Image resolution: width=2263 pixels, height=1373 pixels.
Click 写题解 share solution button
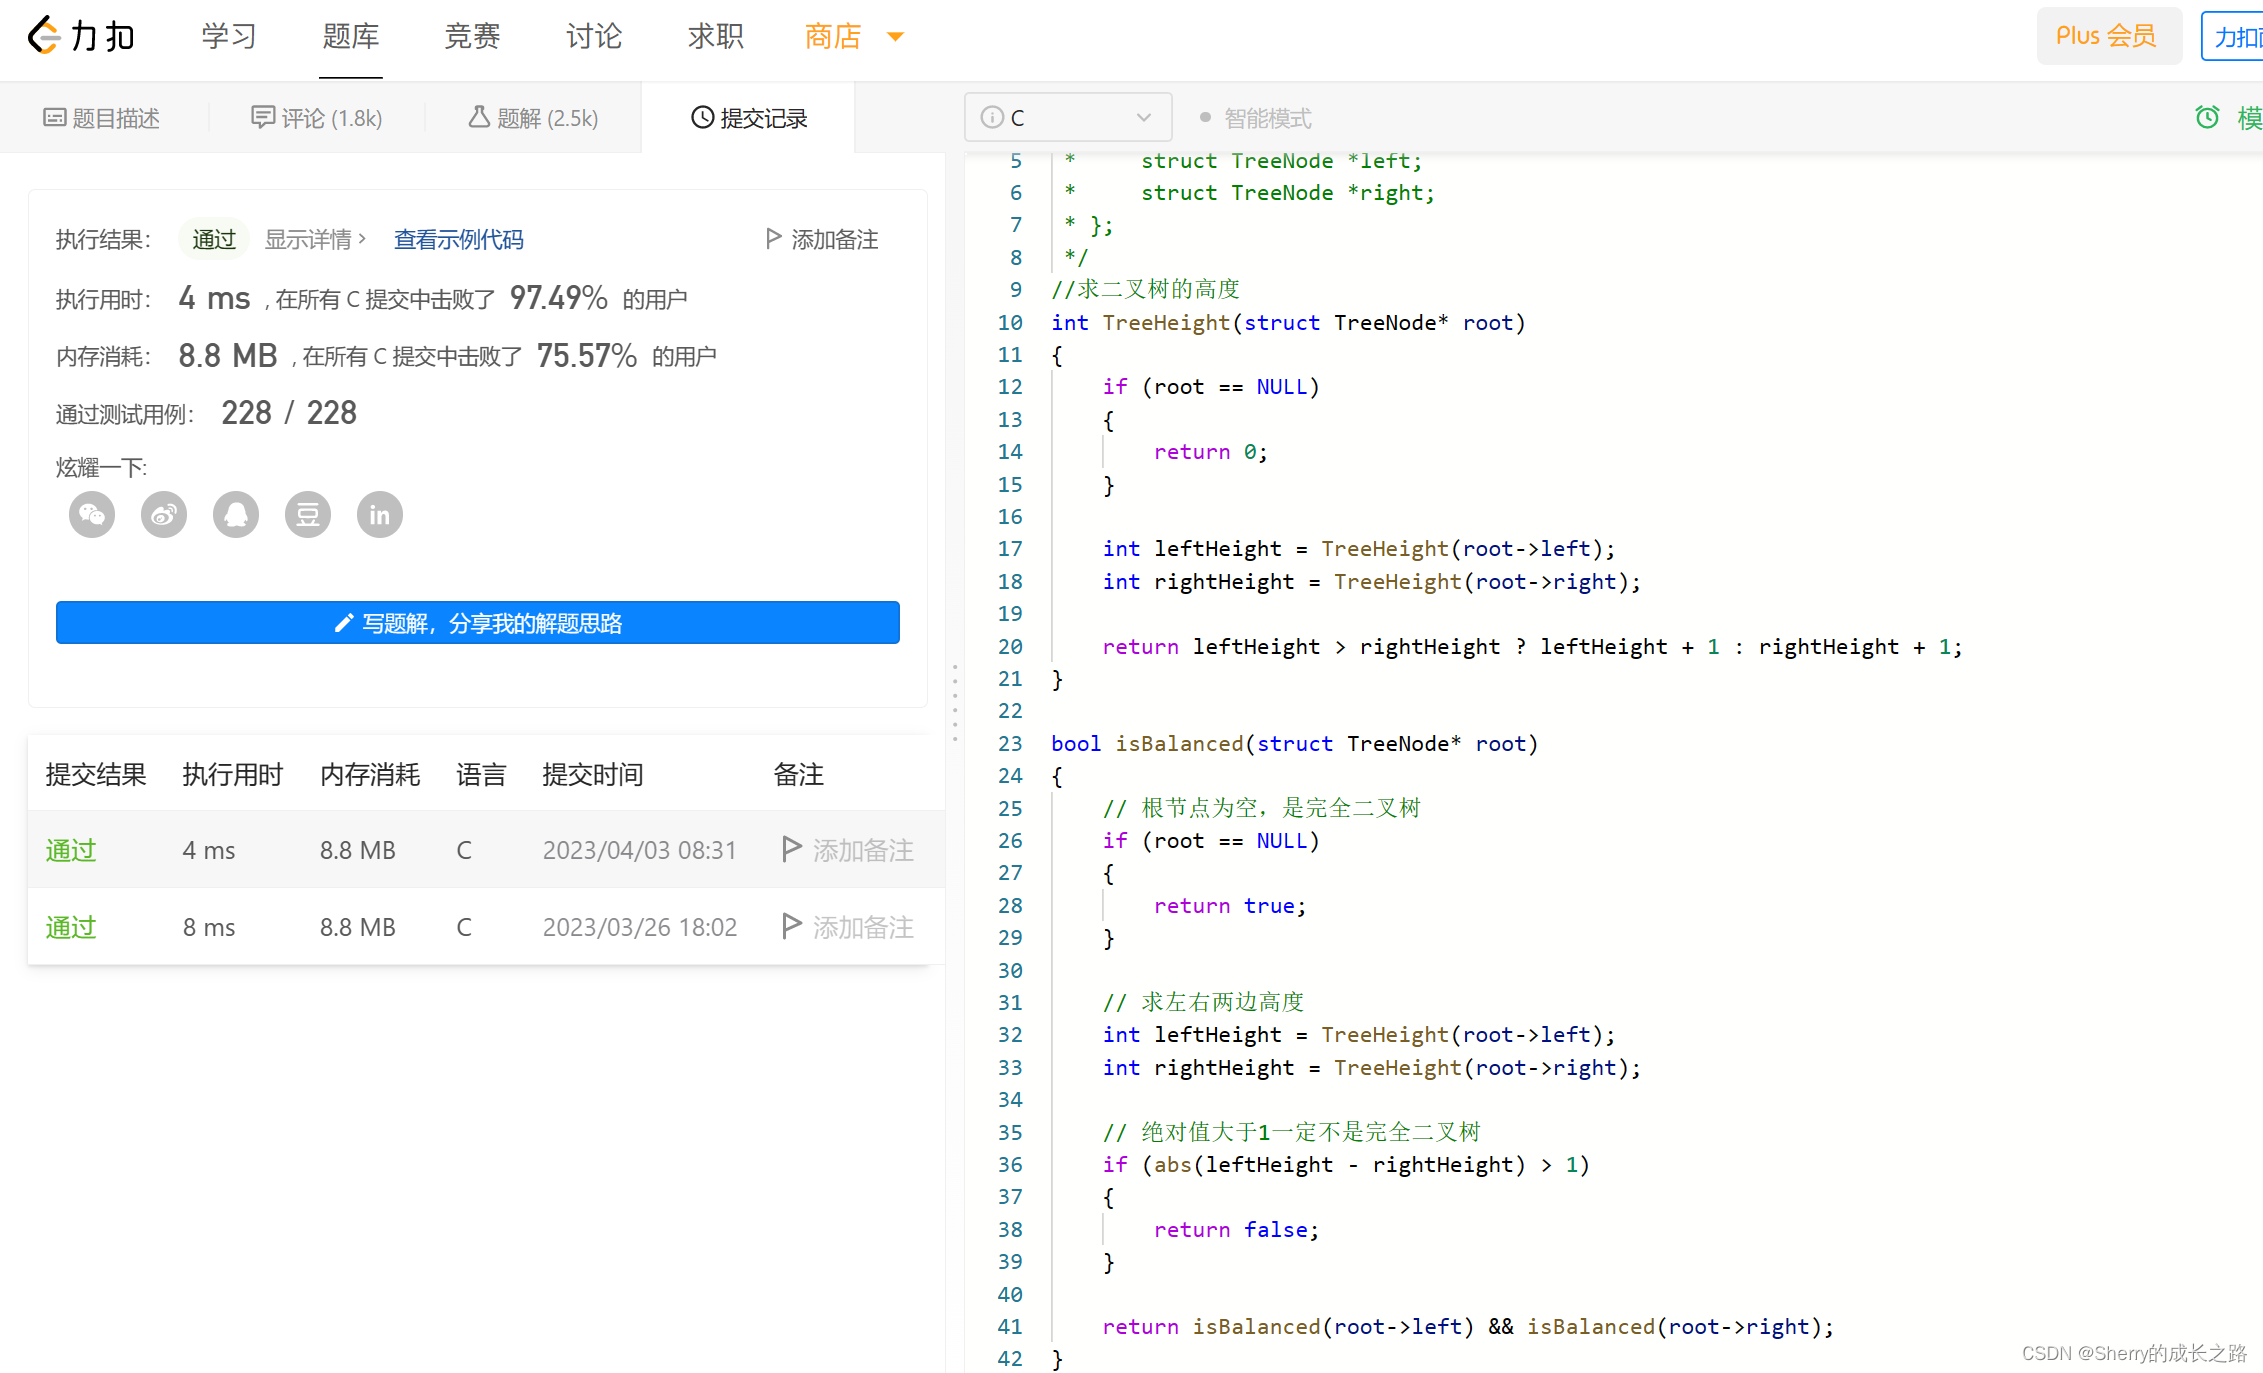click(478, 623)
